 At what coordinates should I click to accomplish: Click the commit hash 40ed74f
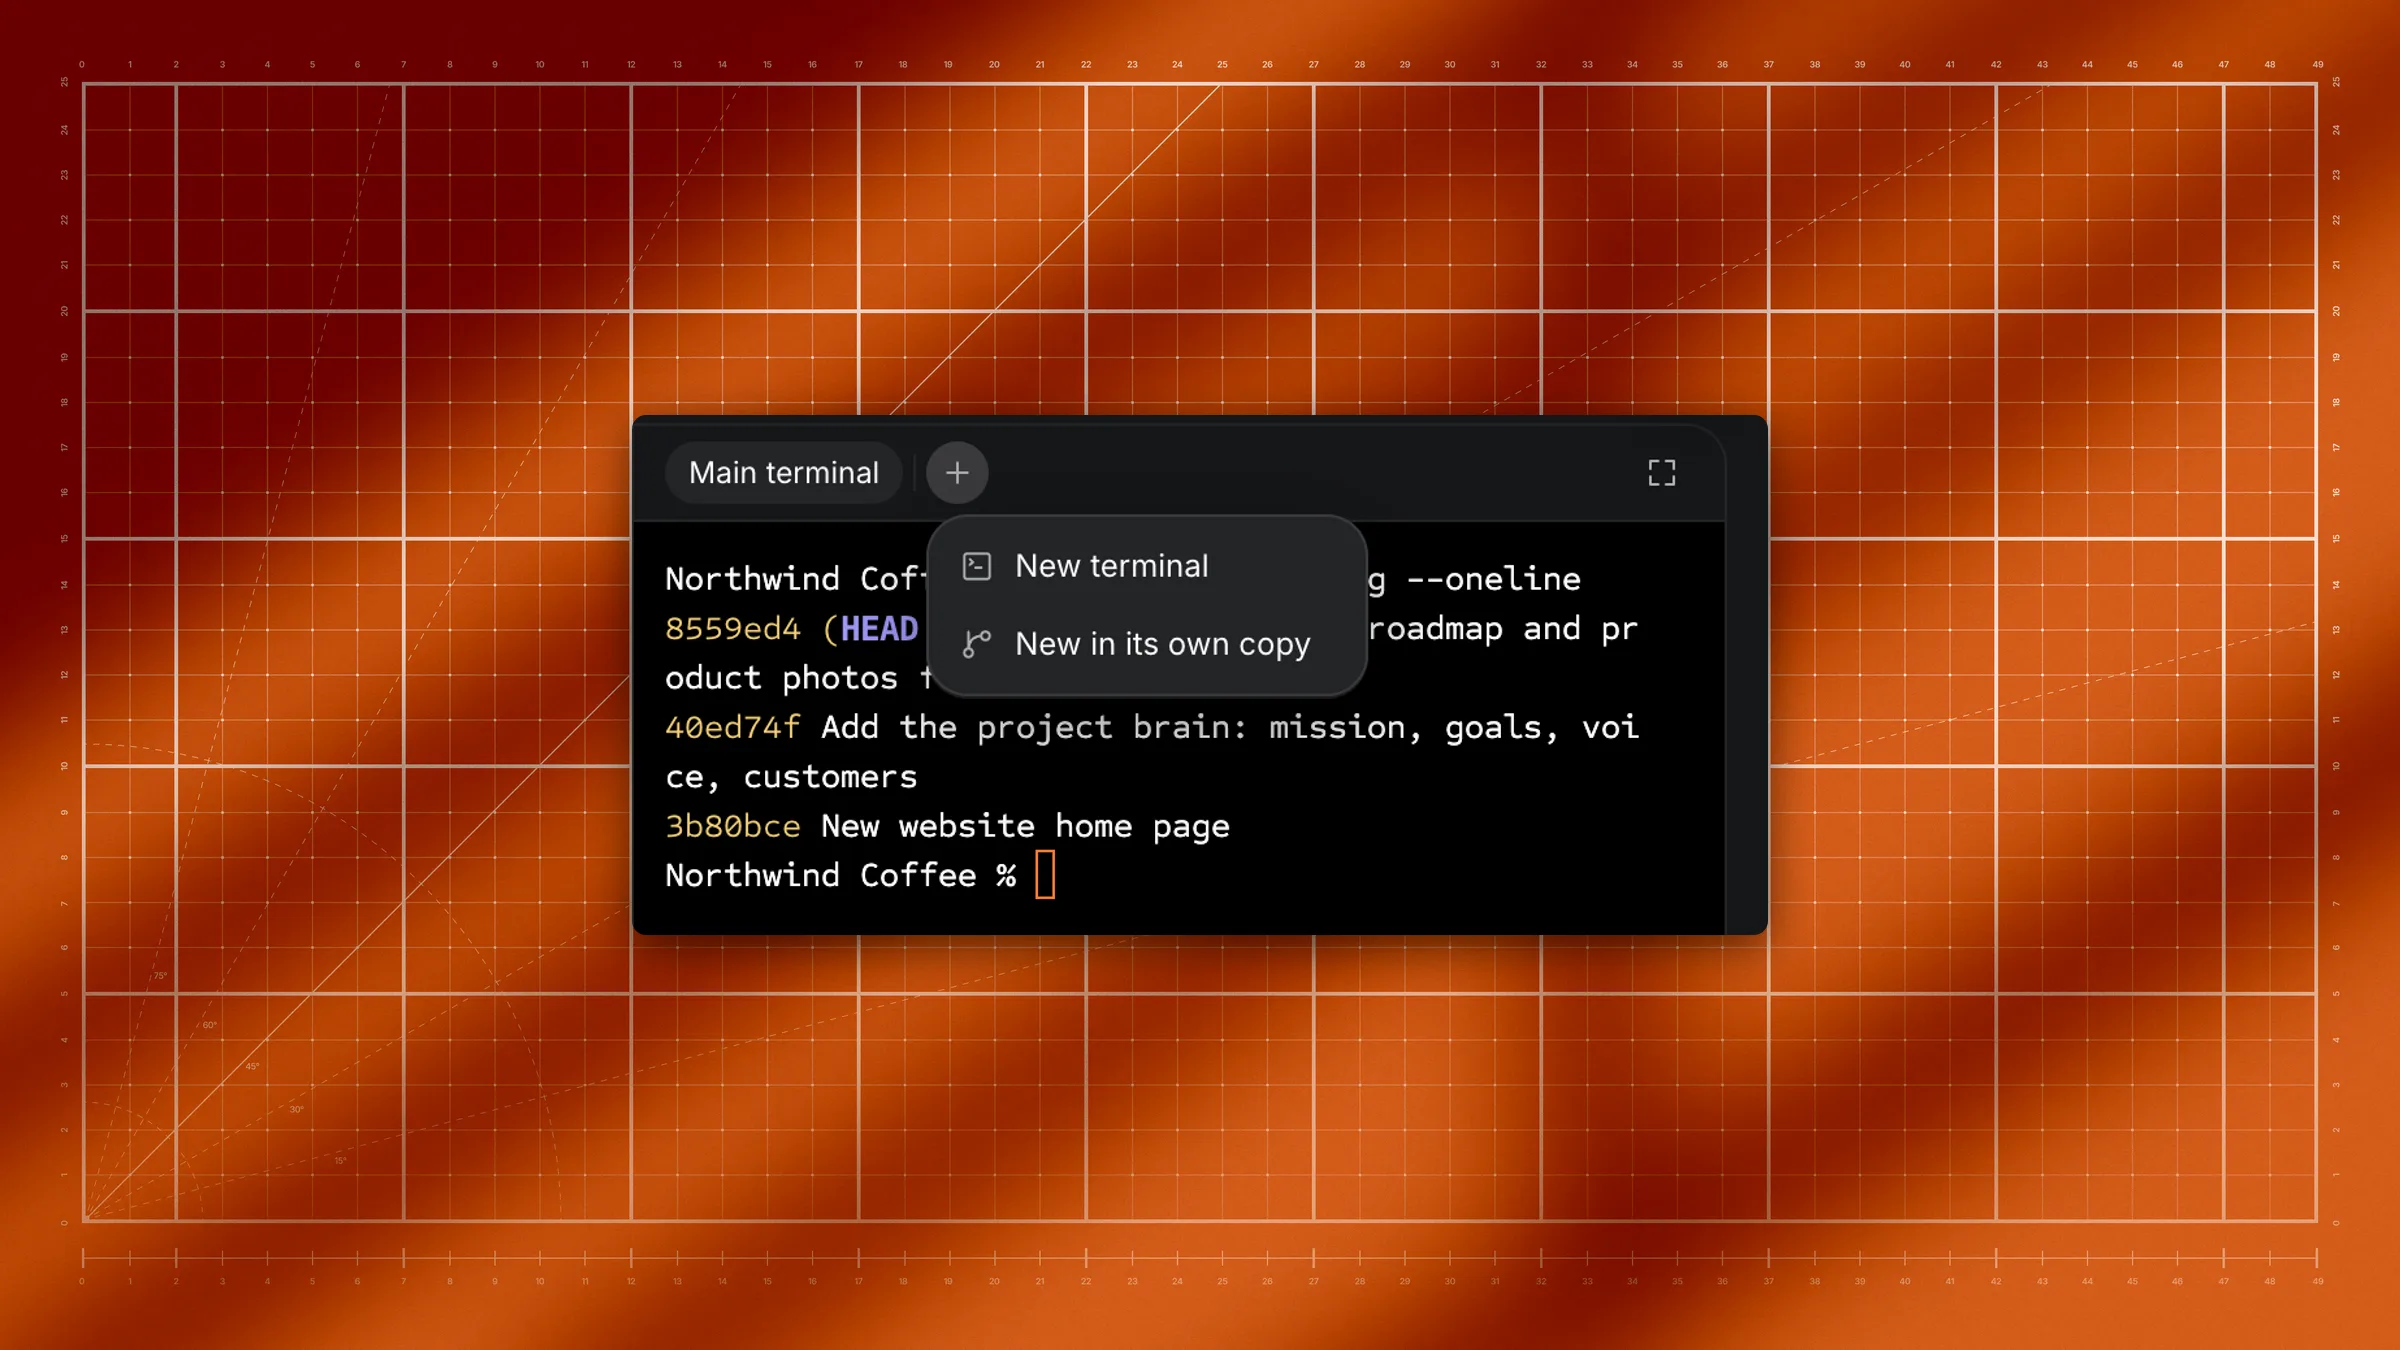click(x=733, y=727)
